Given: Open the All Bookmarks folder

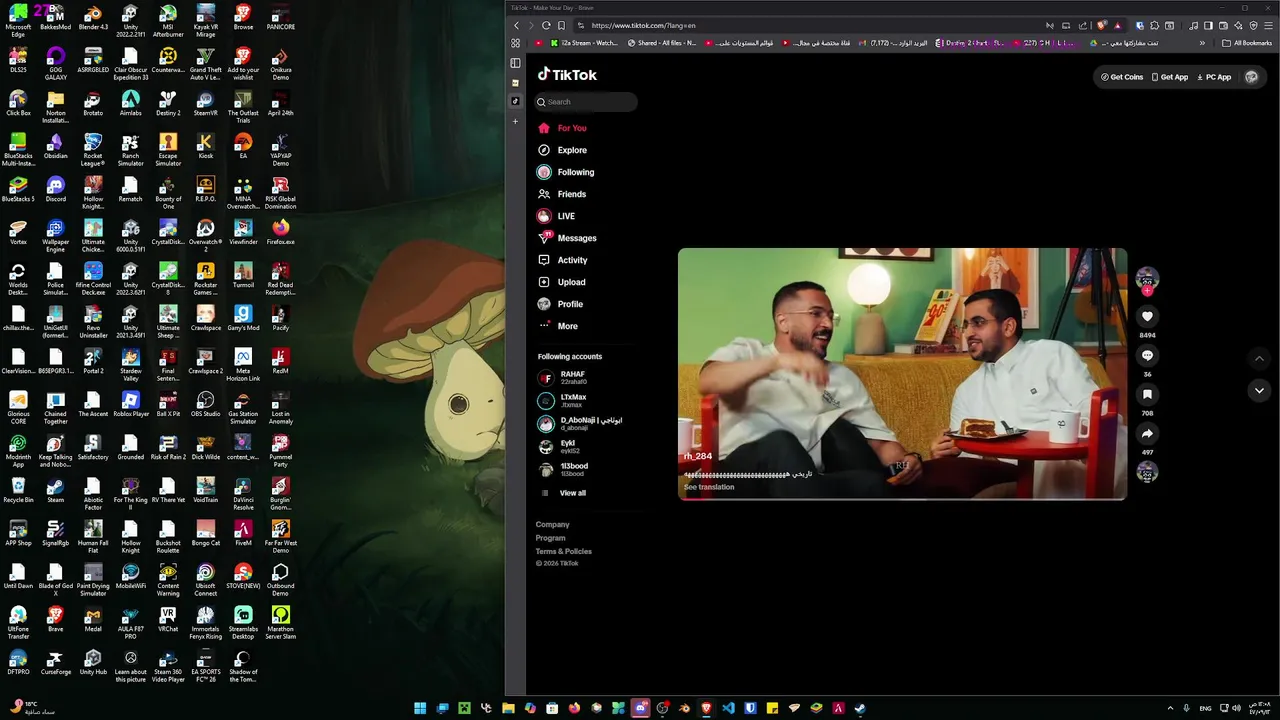Looking at the screenshot, I should coord(1247,43).
